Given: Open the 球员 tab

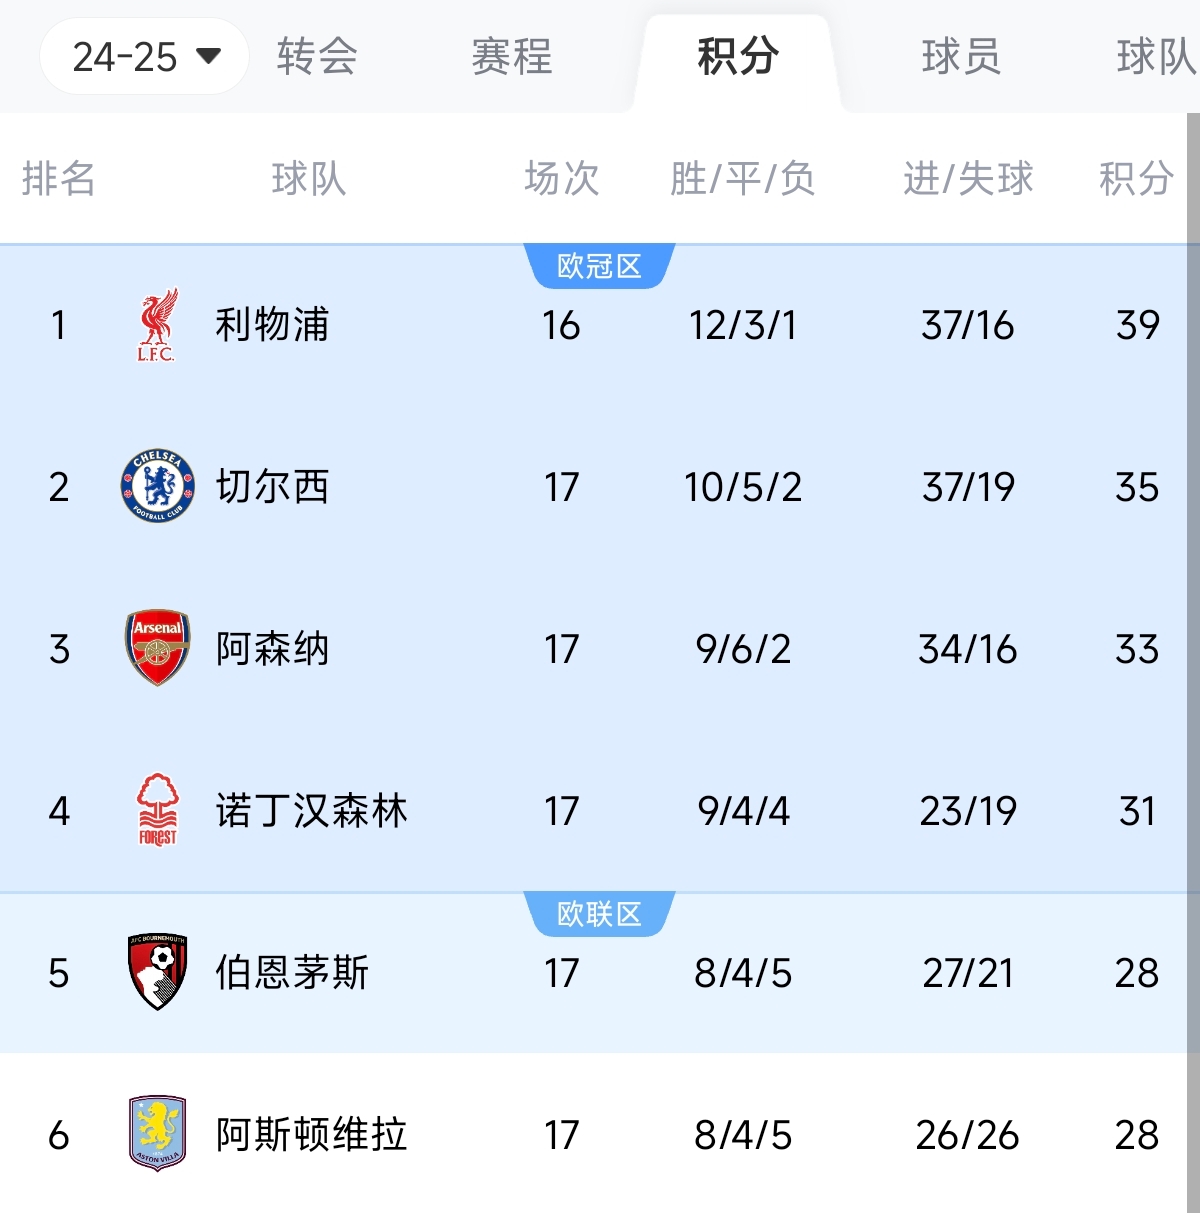Looking at the screenshot, I should pos(961,57).
